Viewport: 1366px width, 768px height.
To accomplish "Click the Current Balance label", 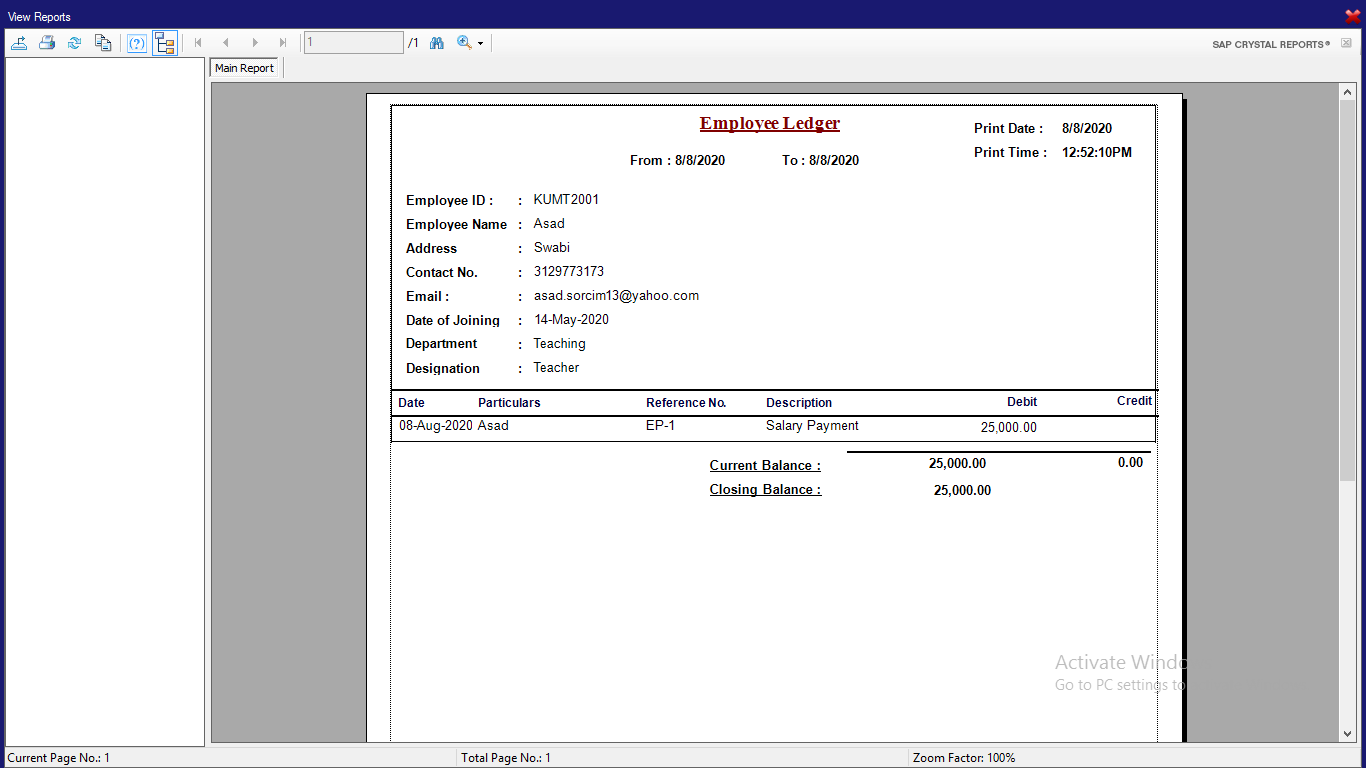I will point(765,466).
